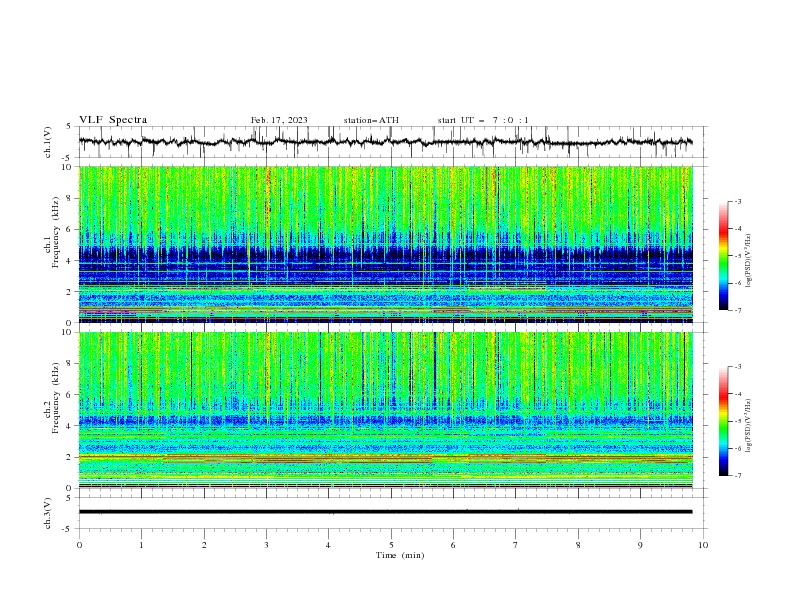Click tick label "5" on the Time axis
The image size is (792, 612).
(x=391, y=545)
